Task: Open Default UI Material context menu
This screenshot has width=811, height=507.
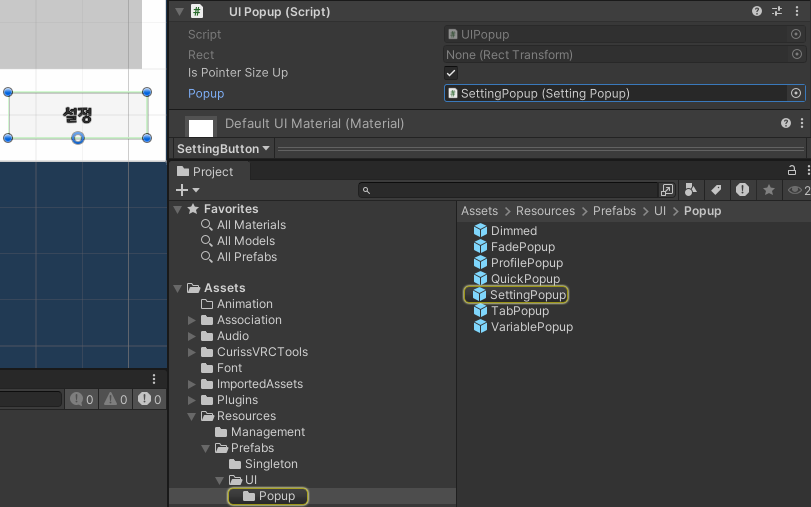Action: tap(802, 123)
